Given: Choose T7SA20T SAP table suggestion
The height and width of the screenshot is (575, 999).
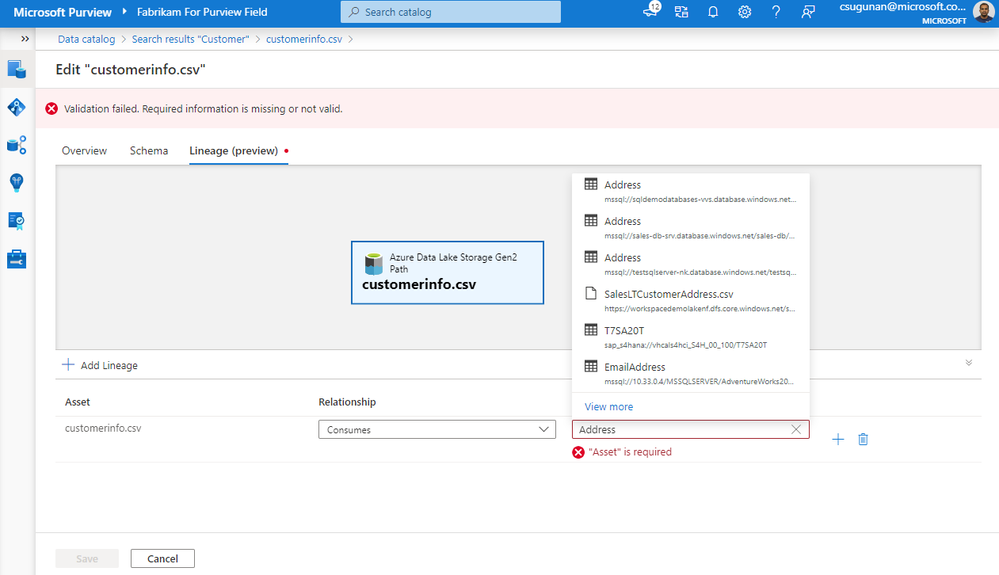Looking at the screenshot, I should pyautogui.click(x=691, y=337).
